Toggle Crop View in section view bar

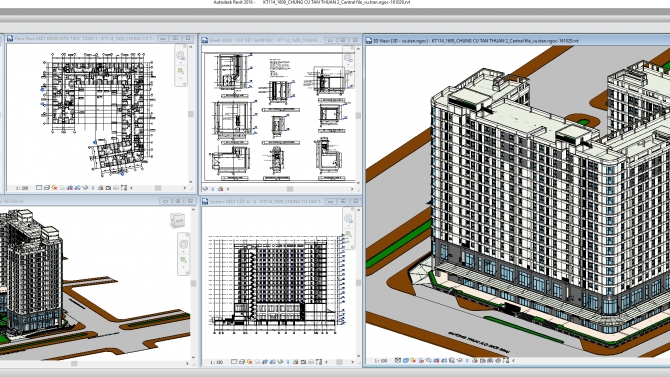pyautogui.click(x=265, y=362)
